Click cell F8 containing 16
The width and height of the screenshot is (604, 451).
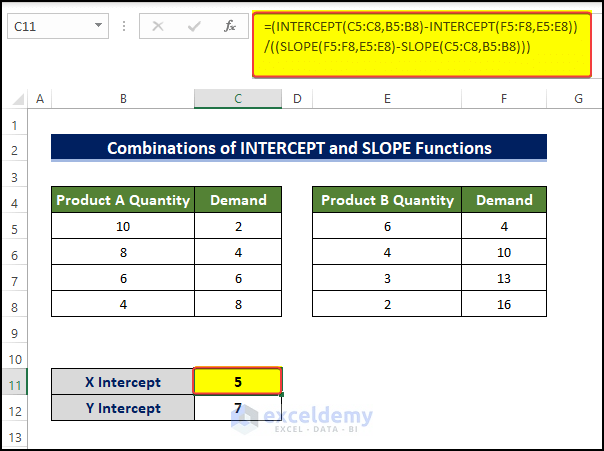coord(504,304)
